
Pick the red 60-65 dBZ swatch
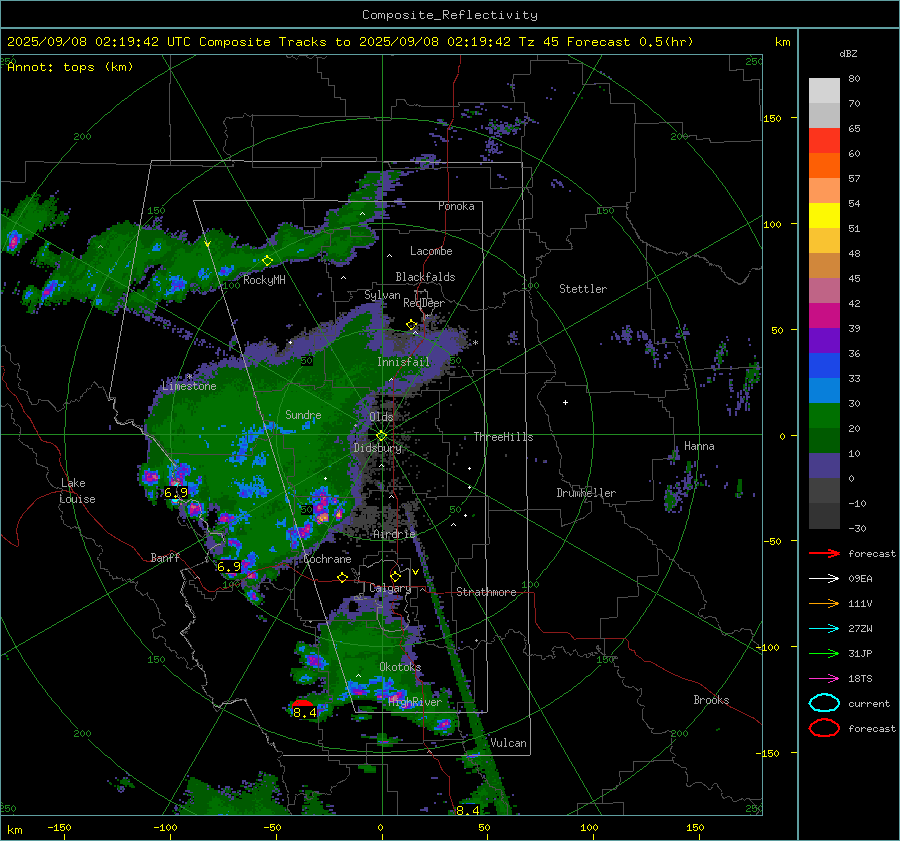pos(824,141)
